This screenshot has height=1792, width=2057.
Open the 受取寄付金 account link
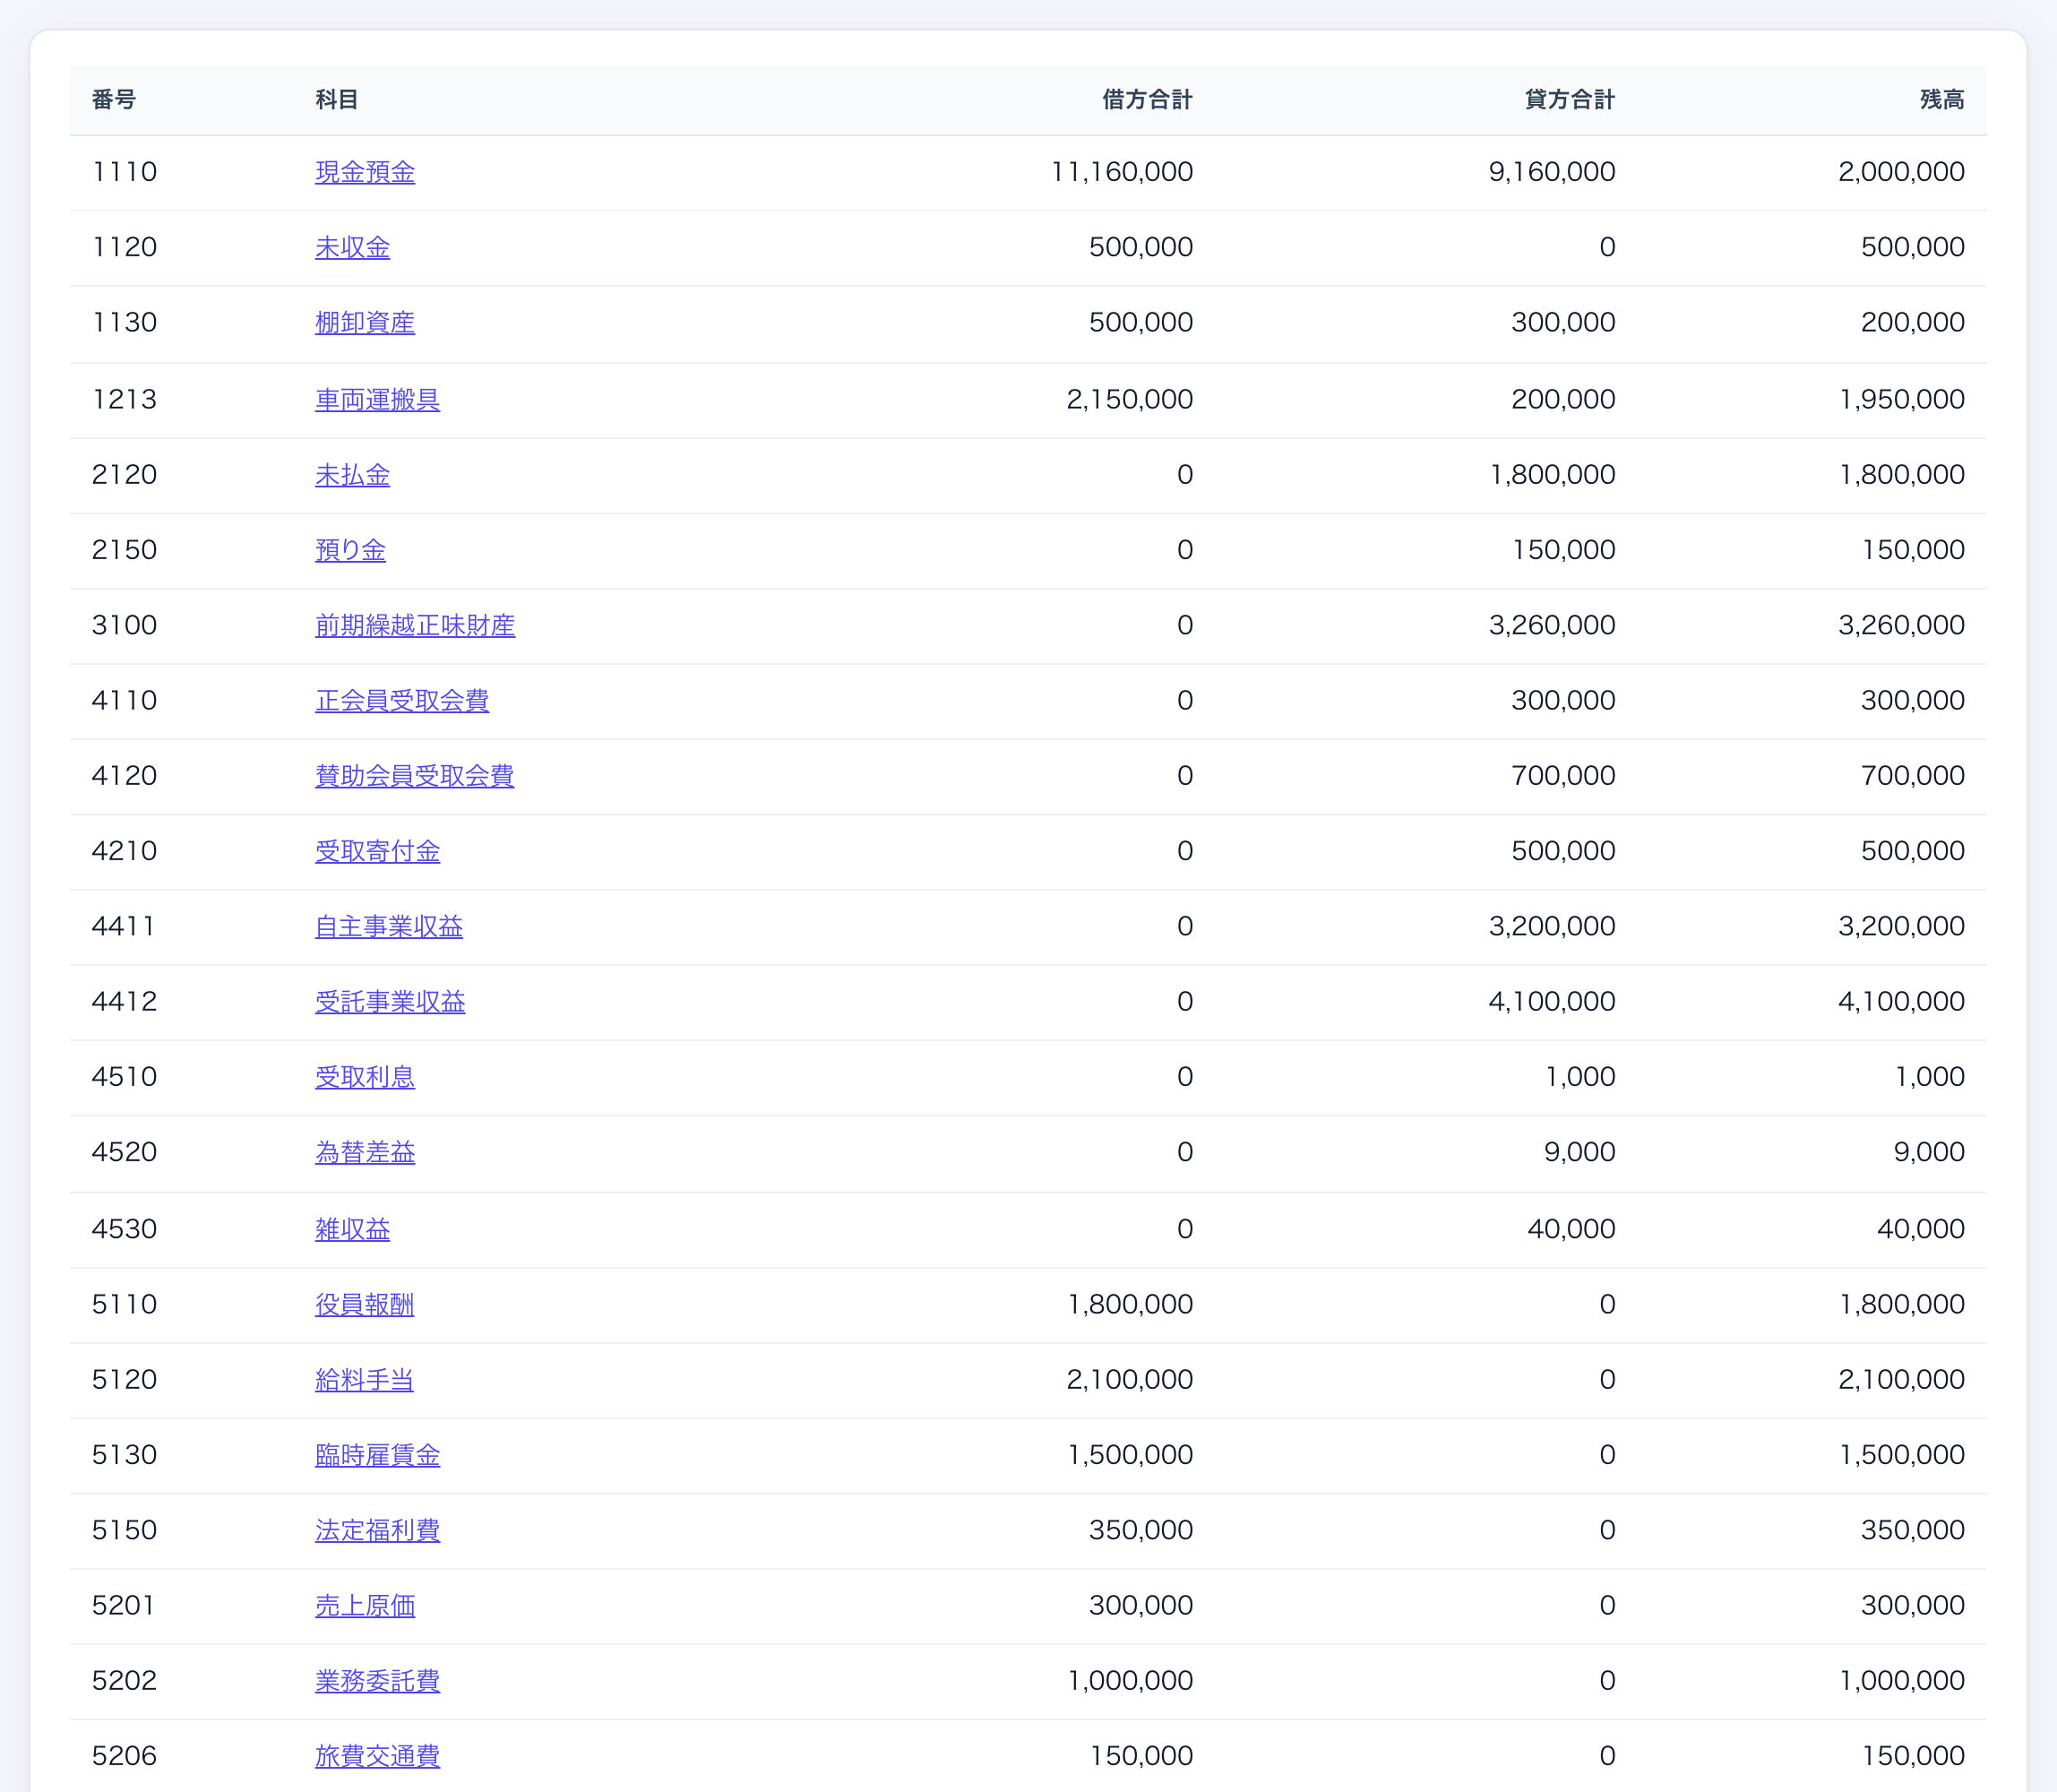[377, 850]
